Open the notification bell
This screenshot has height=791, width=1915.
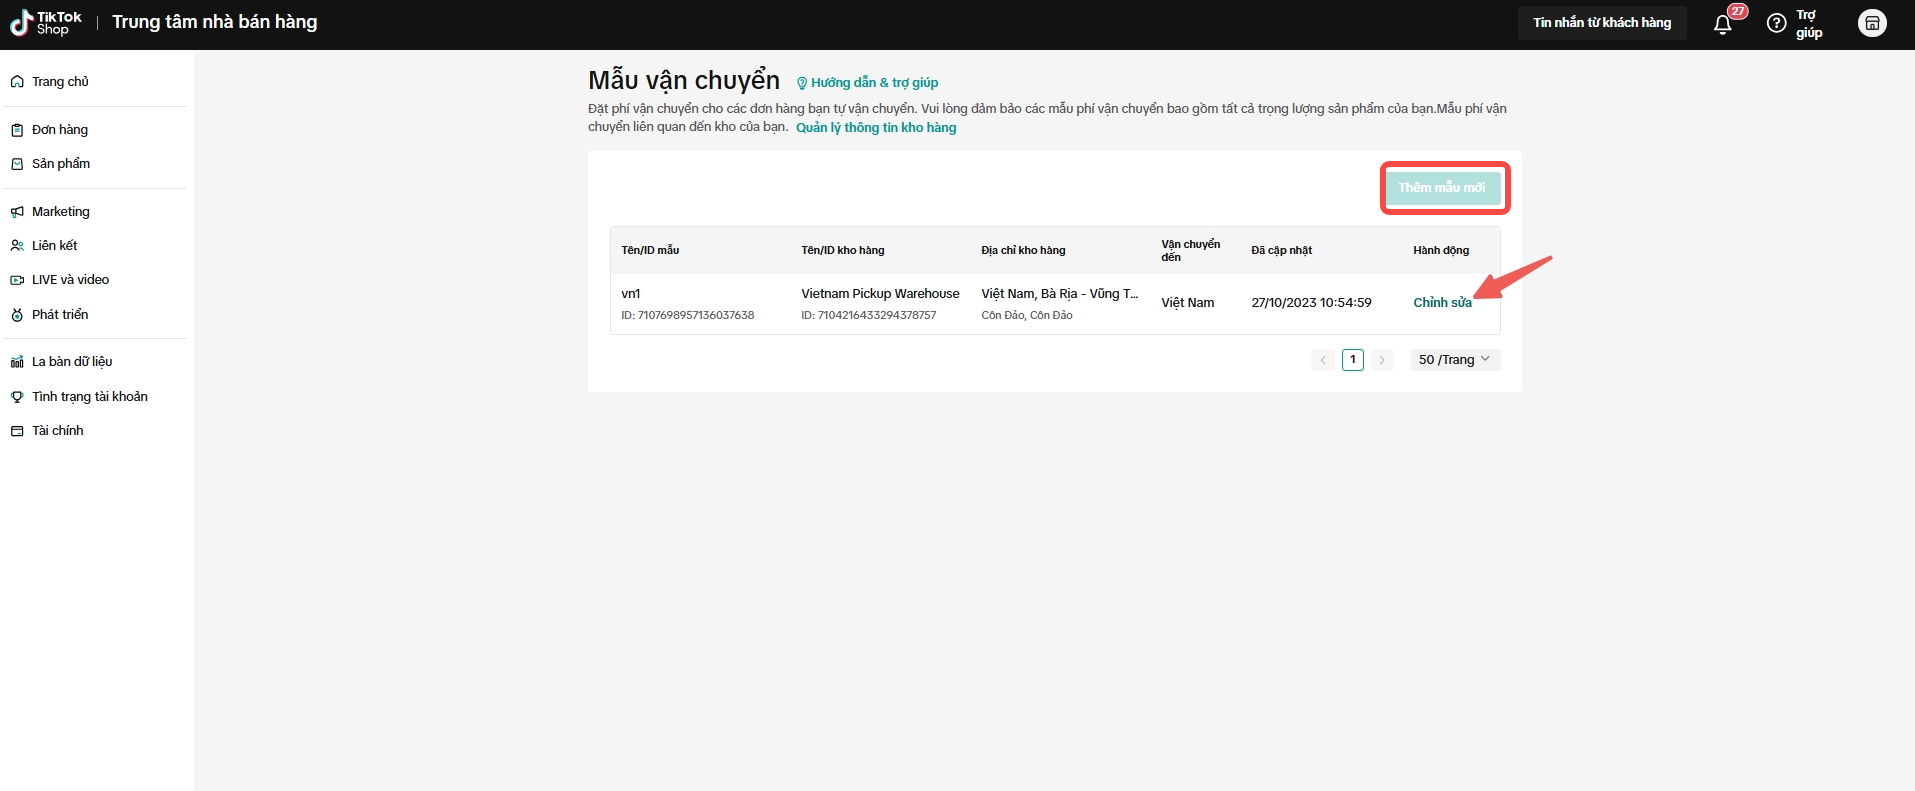(x=1722, y=24)
